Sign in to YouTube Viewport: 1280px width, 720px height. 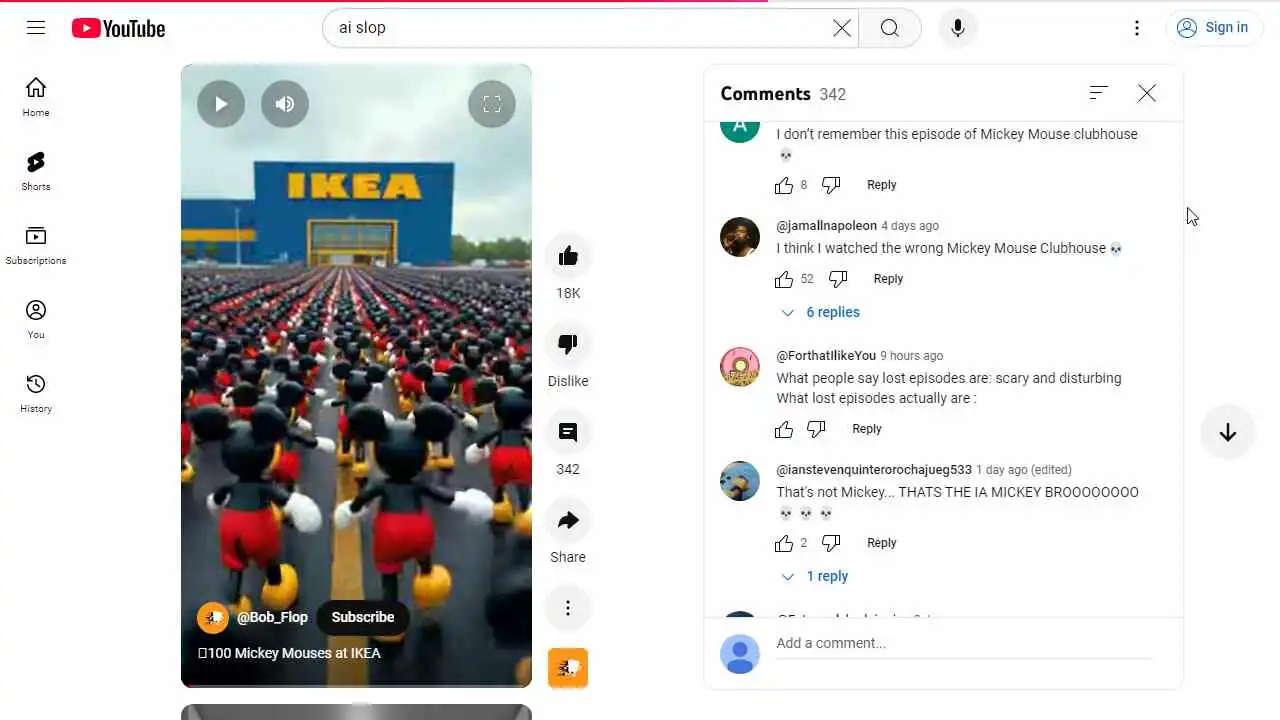1213,28
